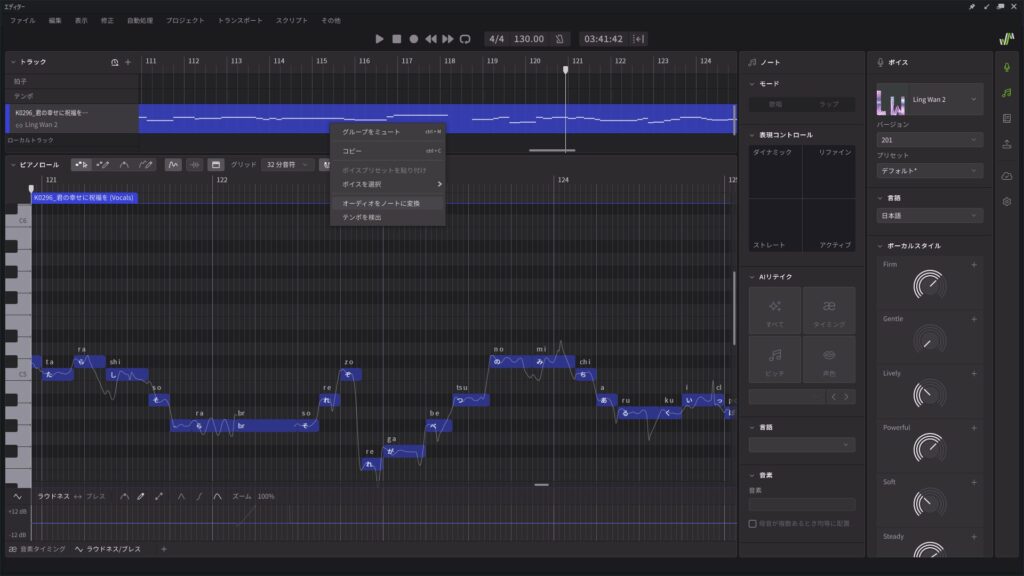Click the ピッチ AI retake button
The width and height of the screenshot is (1024, 576).
pos(775,361)
